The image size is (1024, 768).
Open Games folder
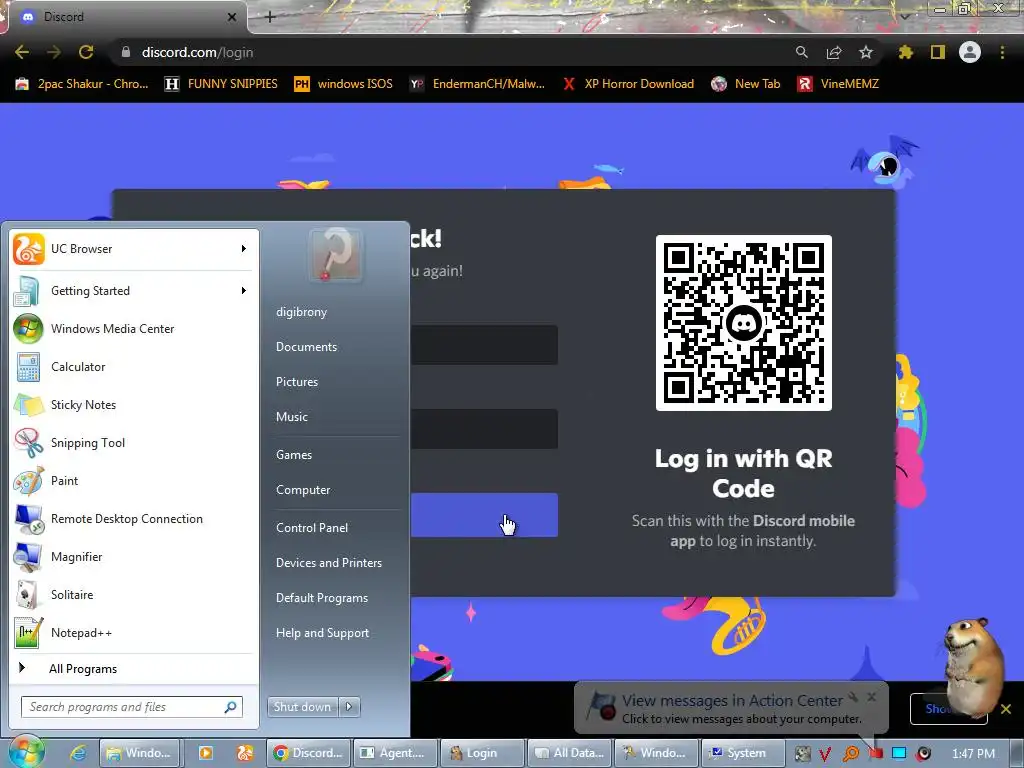click(294, 455)
